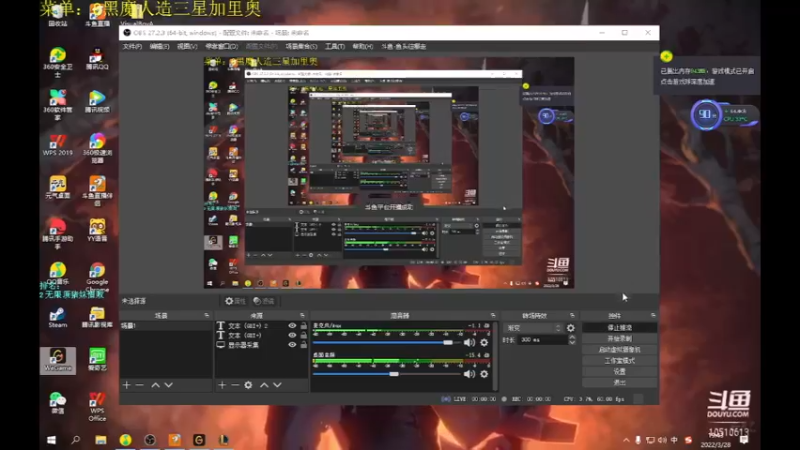Click the source Properties toolbar button

(236, 301)
